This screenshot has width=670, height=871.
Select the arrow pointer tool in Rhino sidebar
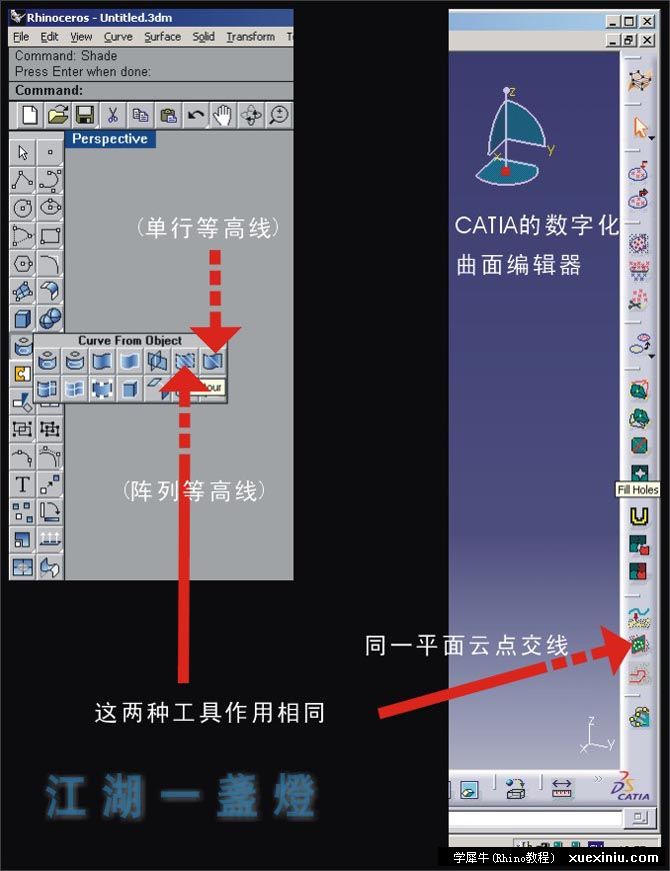point(23,152)
